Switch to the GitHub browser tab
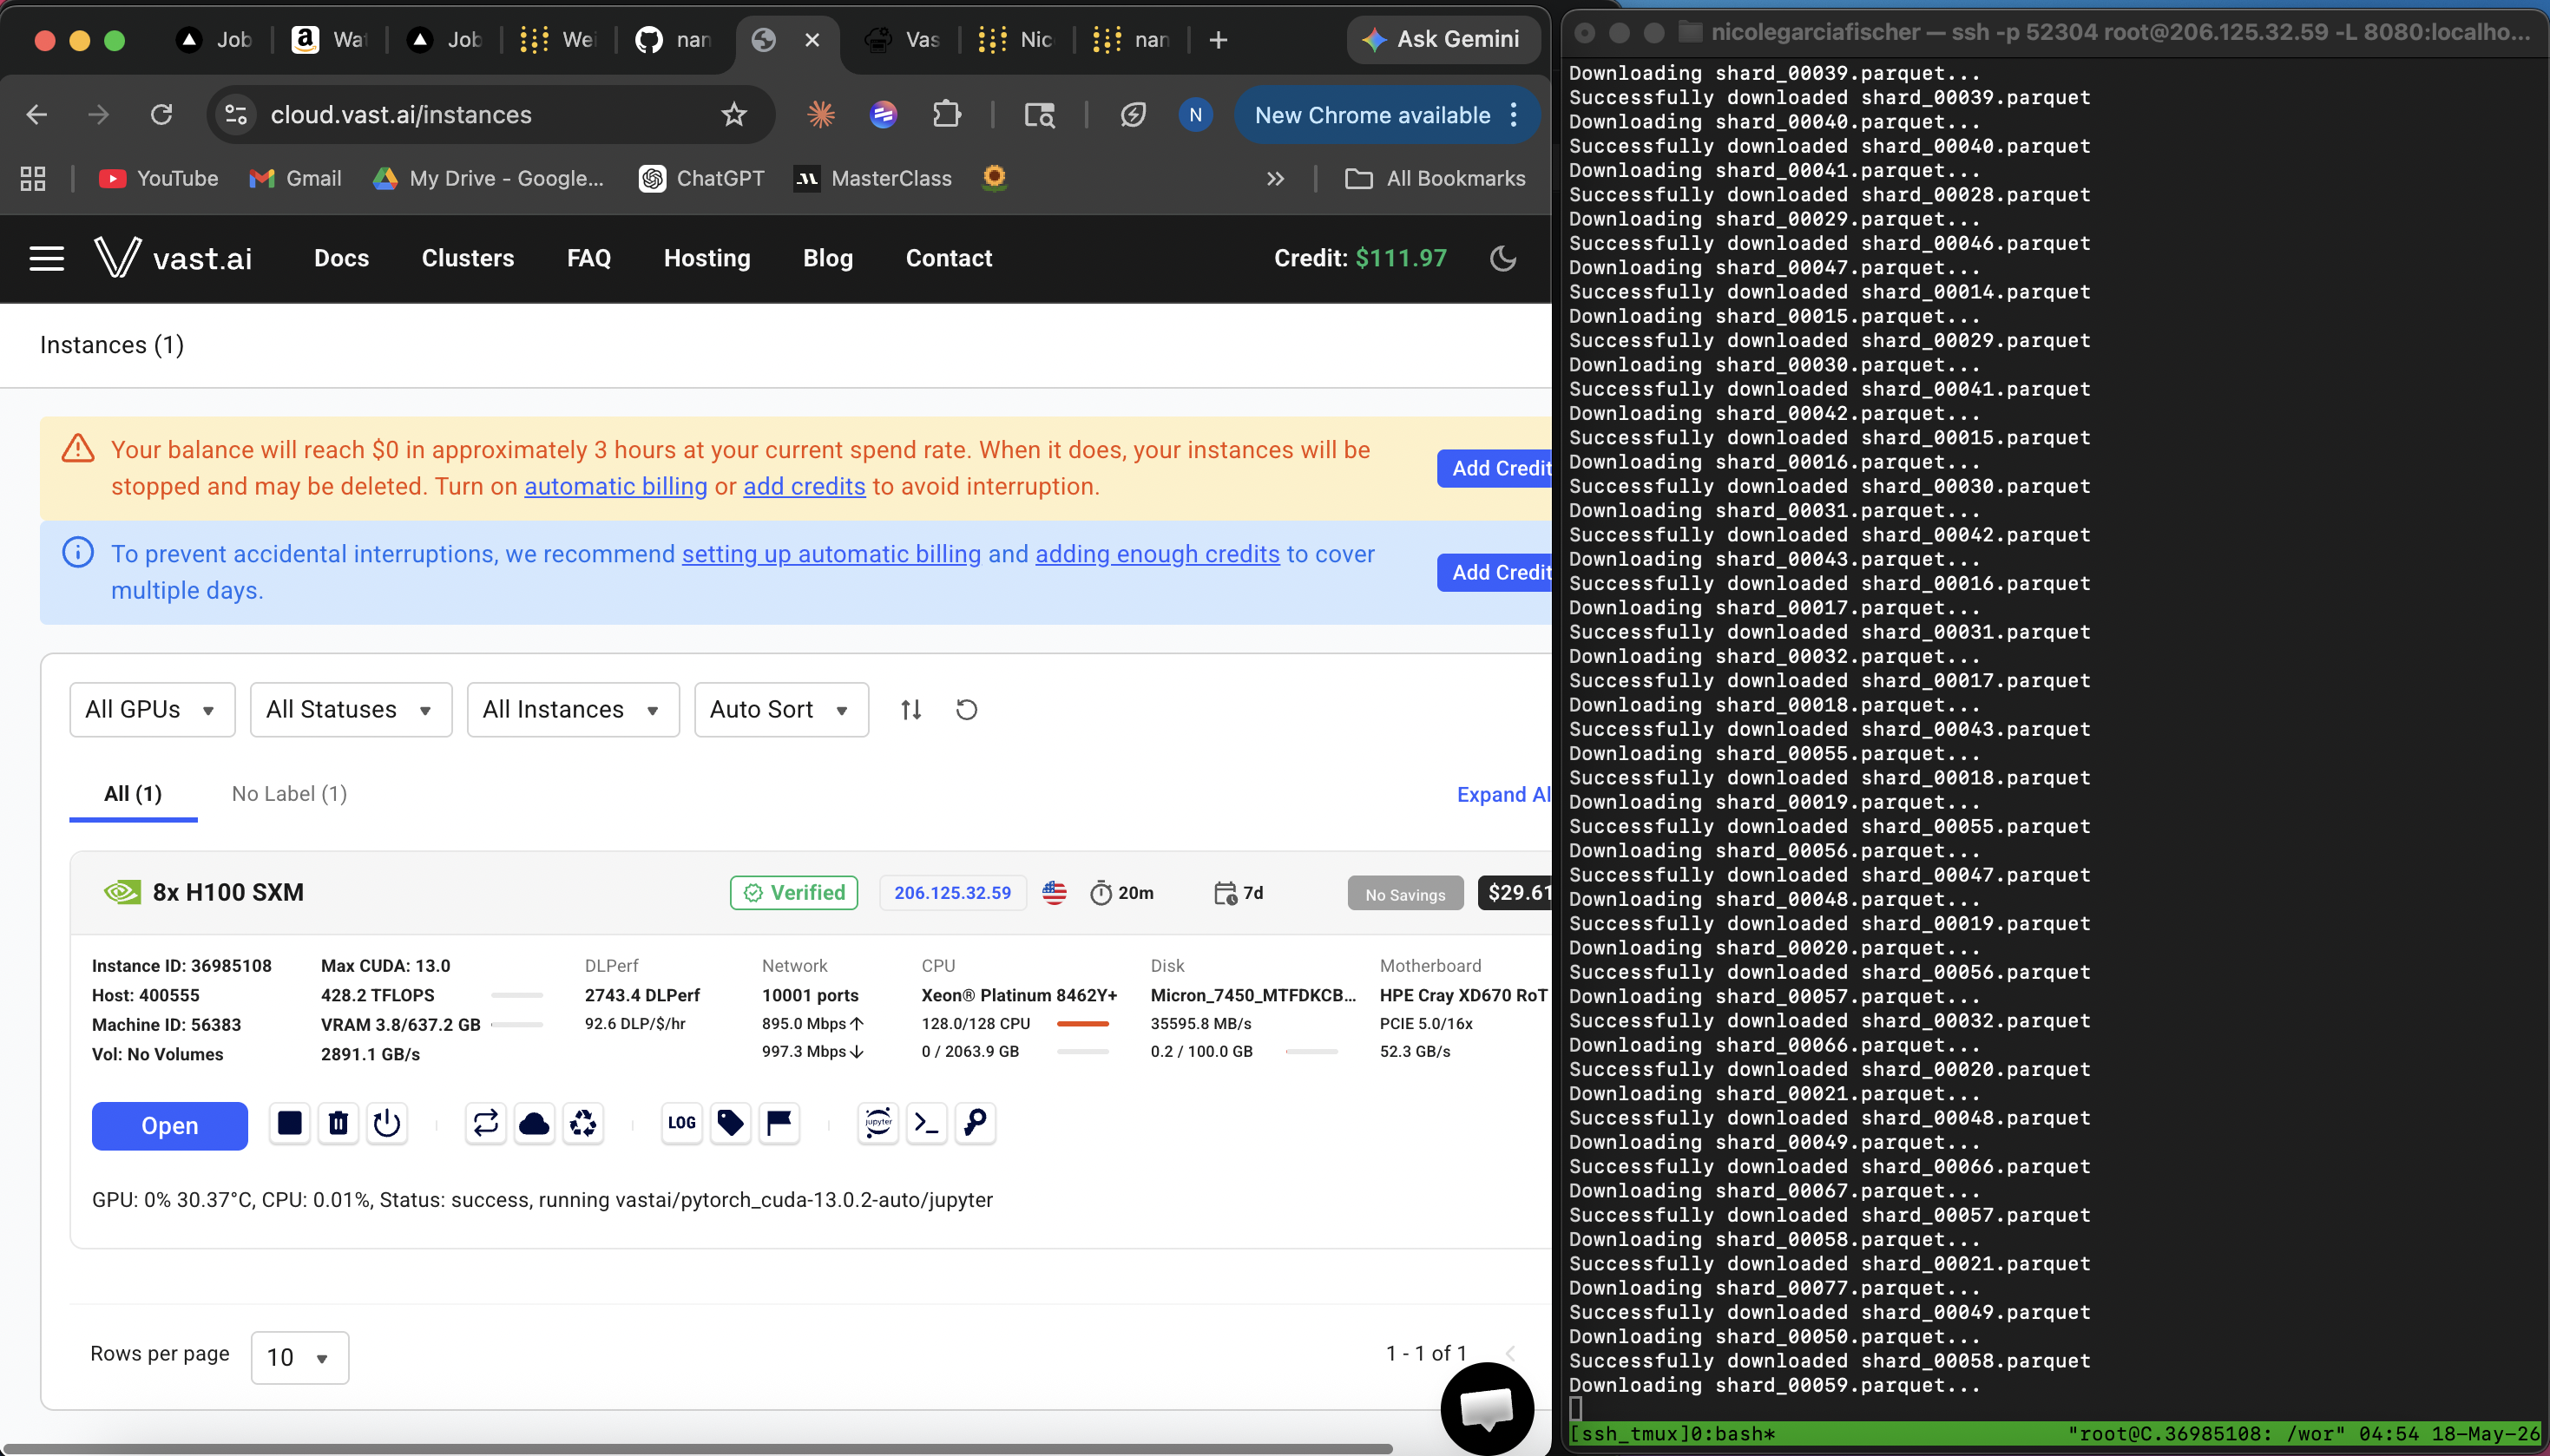The height and width of the screenshot is (1456, 2550). tap(674, 40)
